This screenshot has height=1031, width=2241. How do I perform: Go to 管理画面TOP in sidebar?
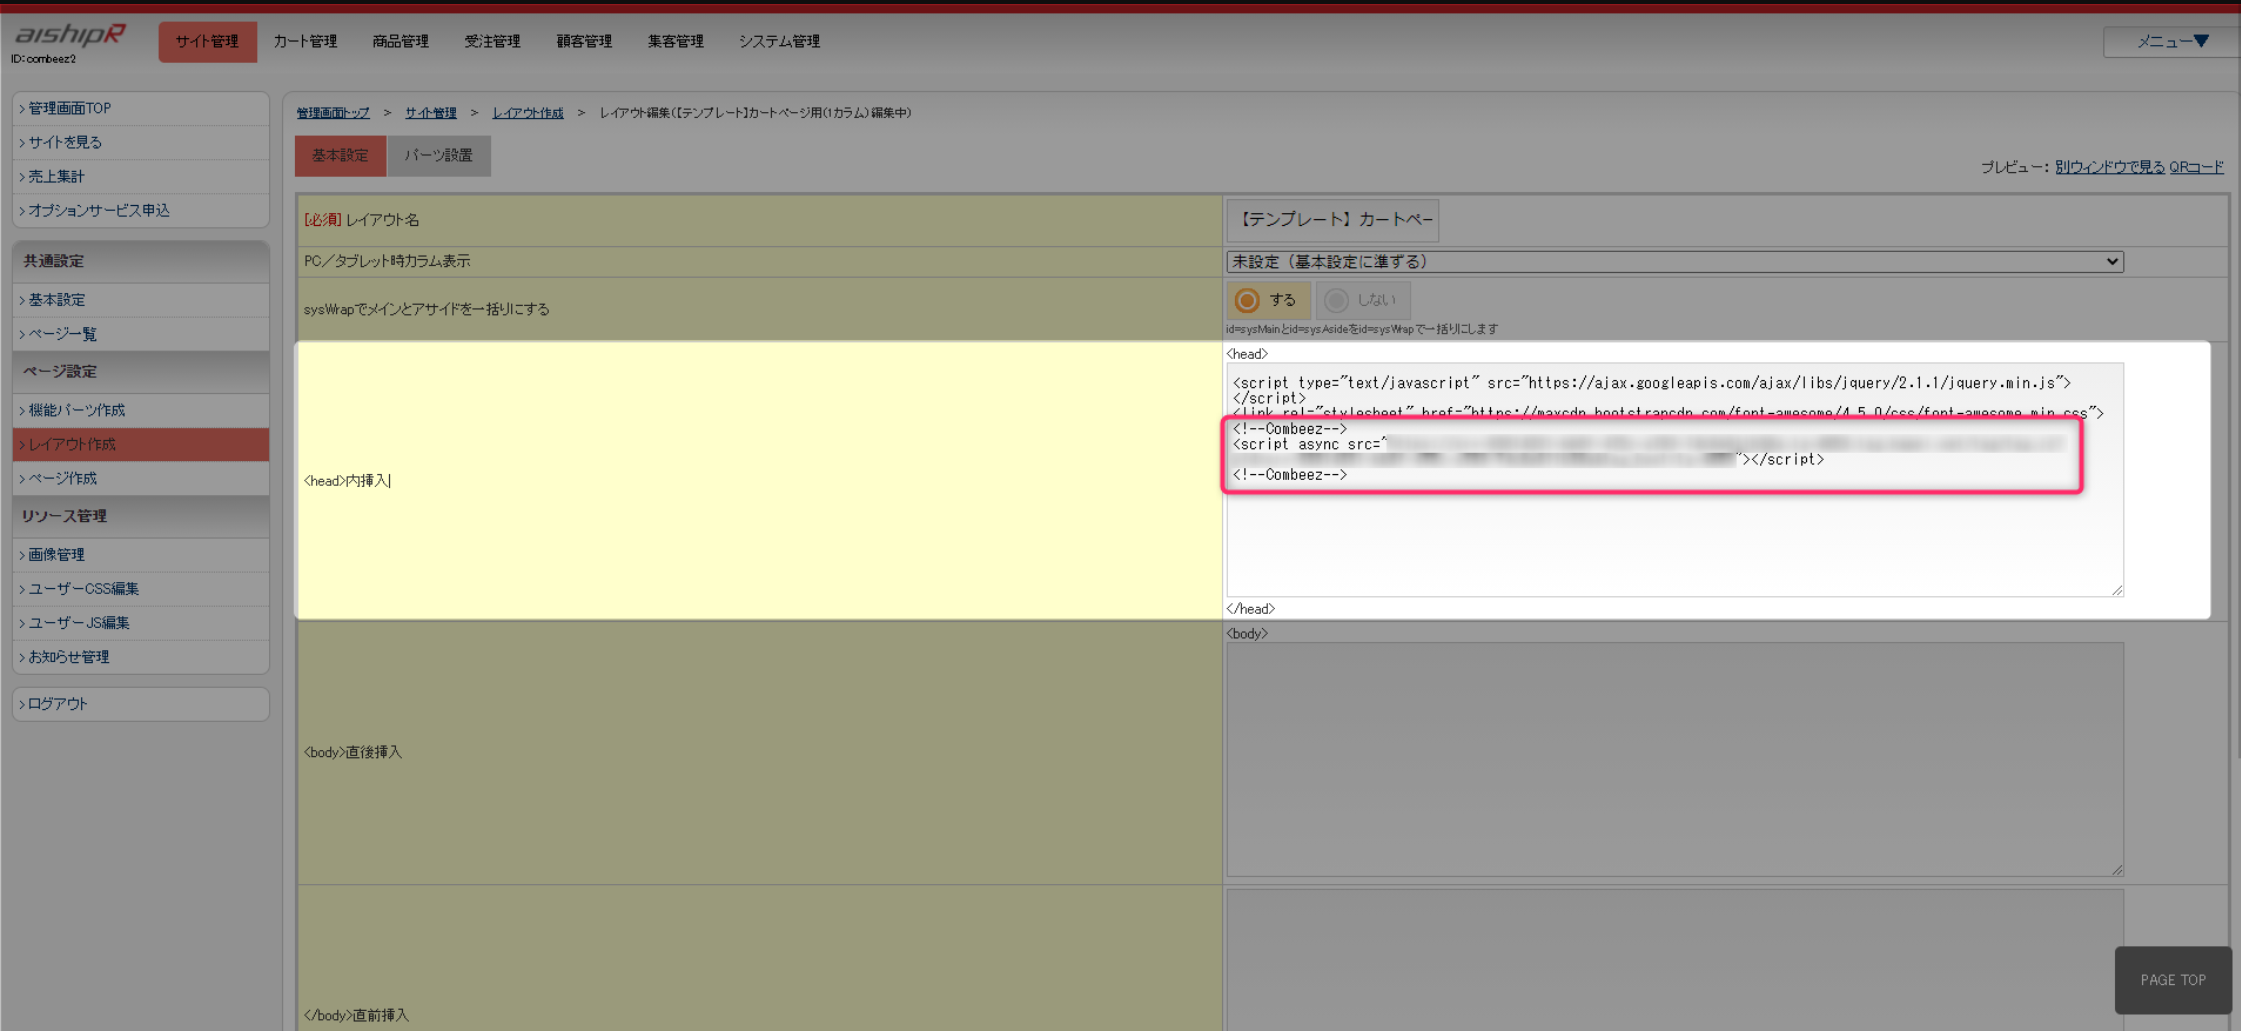tap(141, 108)
